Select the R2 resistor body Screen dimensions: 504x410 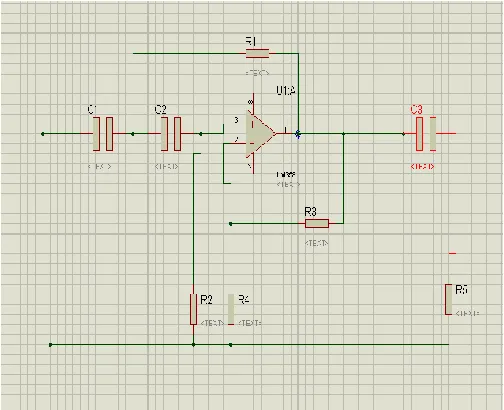[x=193, y=309]
